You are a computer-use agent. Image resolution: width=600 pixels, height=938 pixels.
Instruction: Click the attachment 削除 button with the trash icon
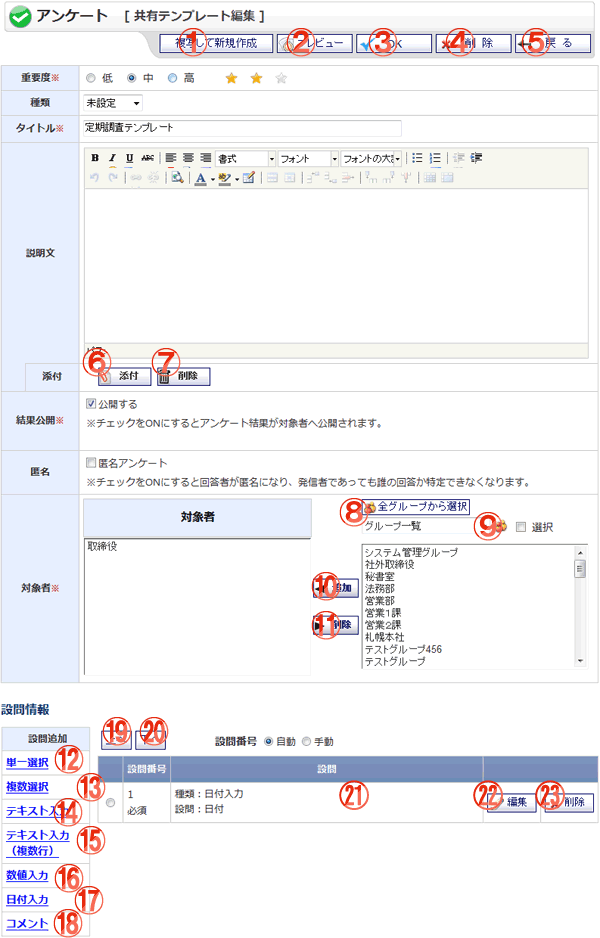[x=183, y=376]
